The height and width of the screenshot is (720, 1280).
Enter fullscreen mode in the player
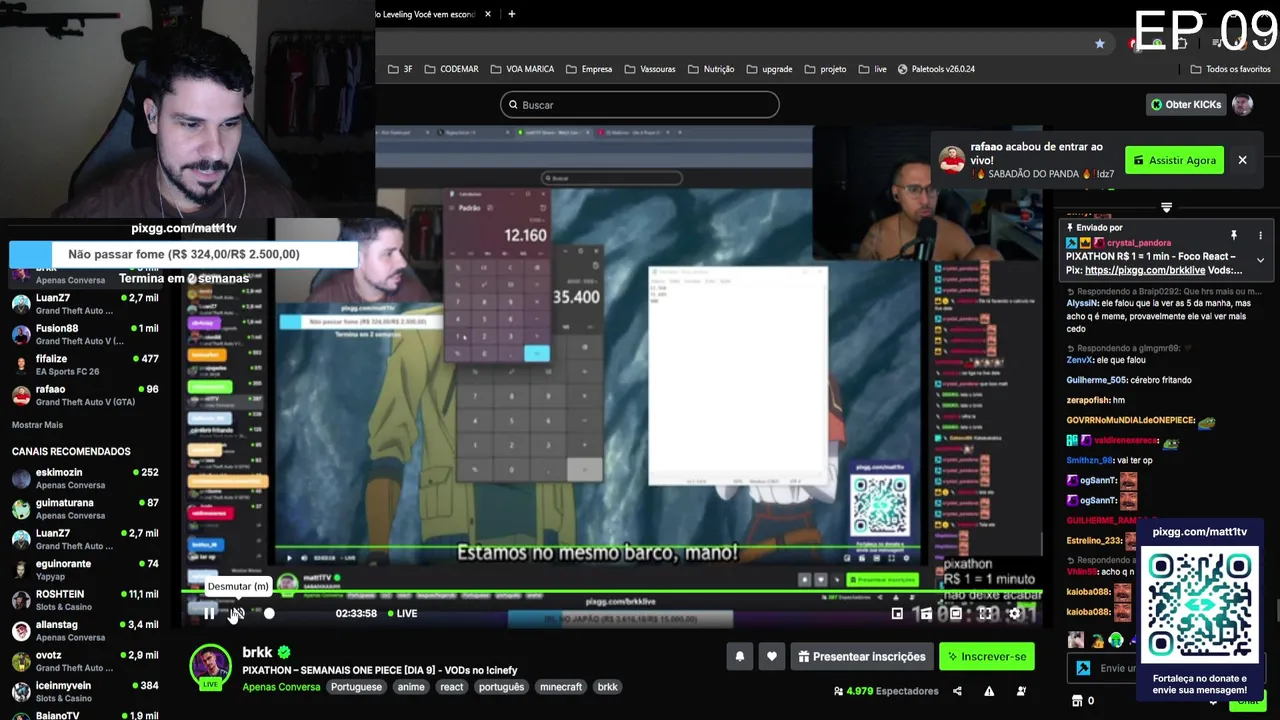coord(985,613)
